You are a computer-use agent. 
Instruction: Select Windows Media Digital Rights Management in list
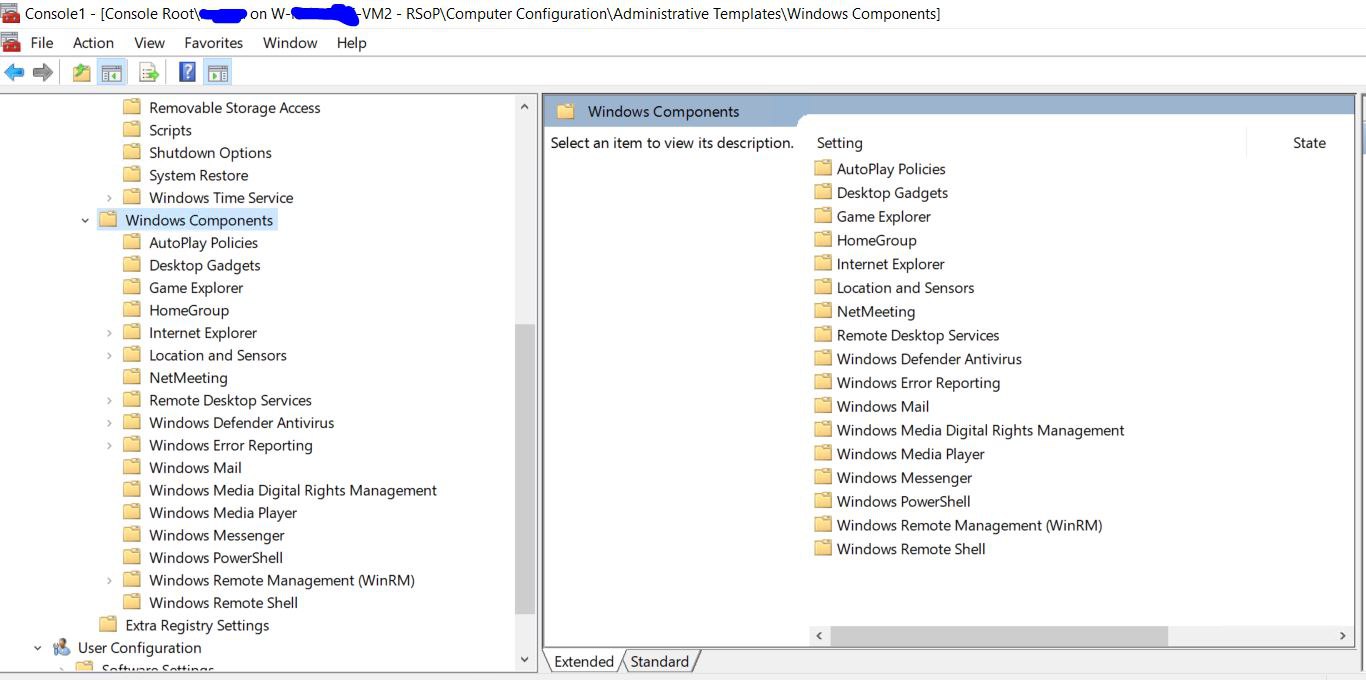pyautogui.click(x=980, y=430)
